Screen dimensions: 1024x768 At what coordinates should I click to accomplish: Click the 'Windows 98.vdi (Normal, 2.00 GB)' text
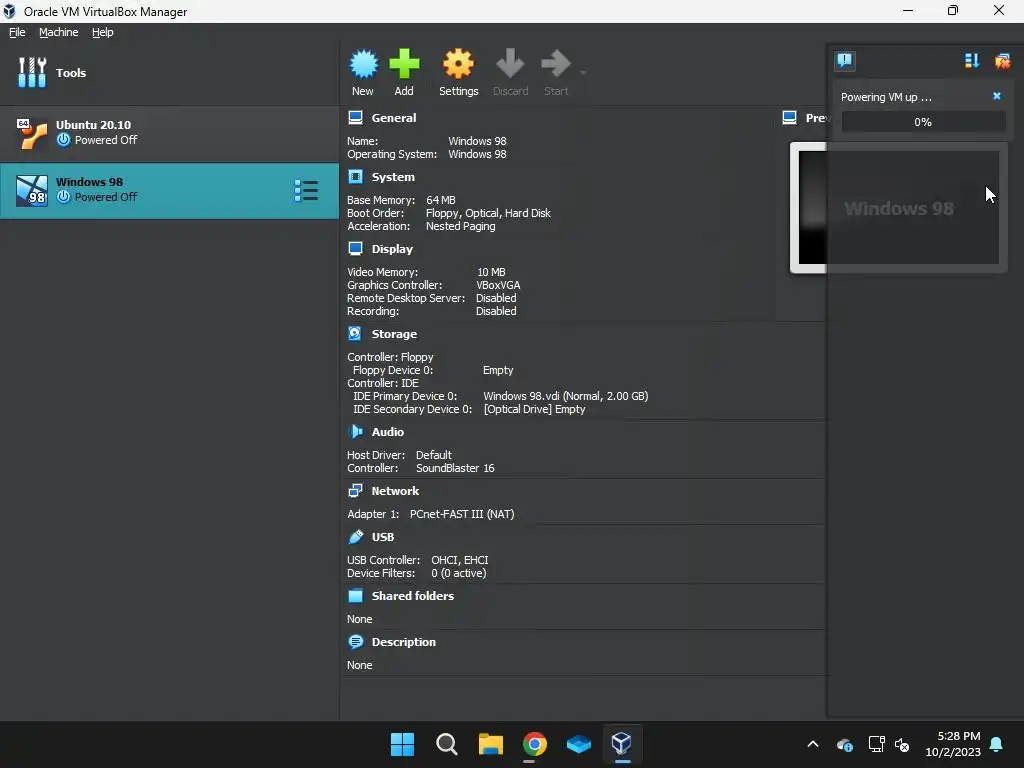(x=566, y=396)
